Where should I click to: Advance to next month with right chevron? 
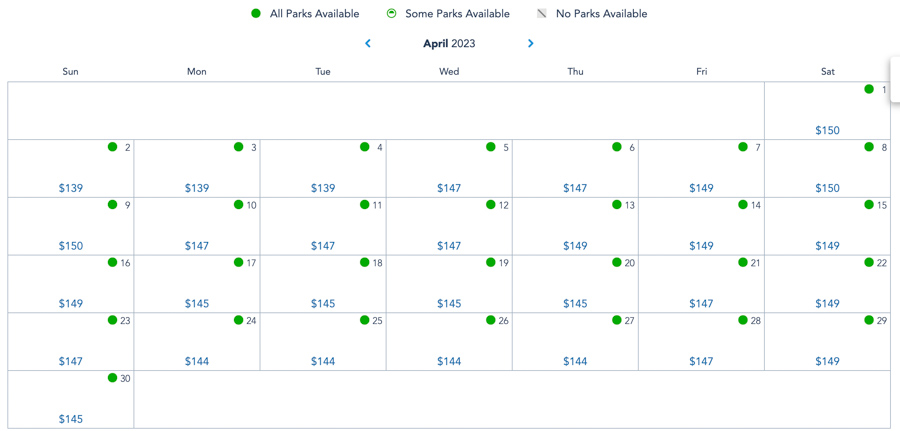[531, 44]
